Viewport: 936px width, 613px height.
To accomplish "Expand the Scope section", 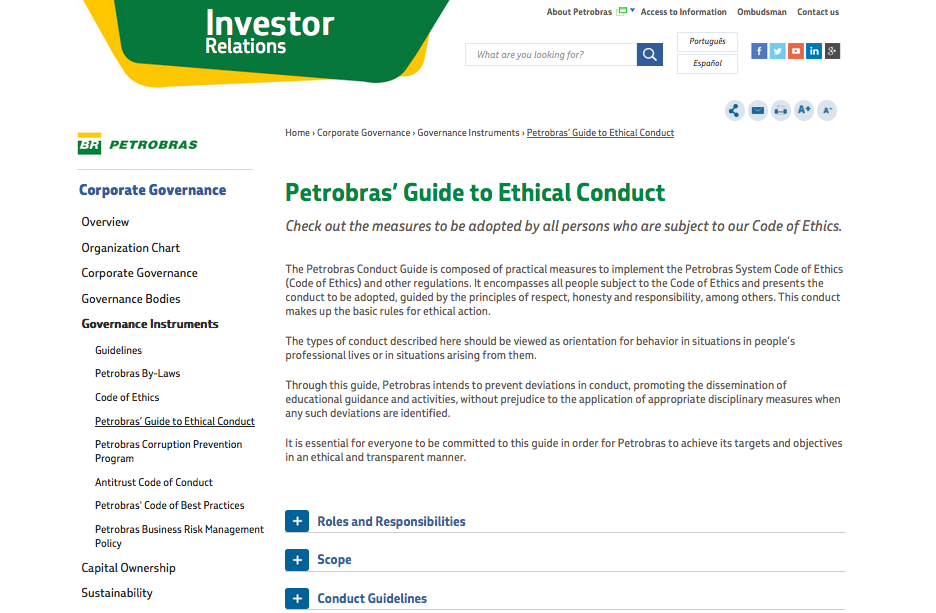I will [297, 560].
